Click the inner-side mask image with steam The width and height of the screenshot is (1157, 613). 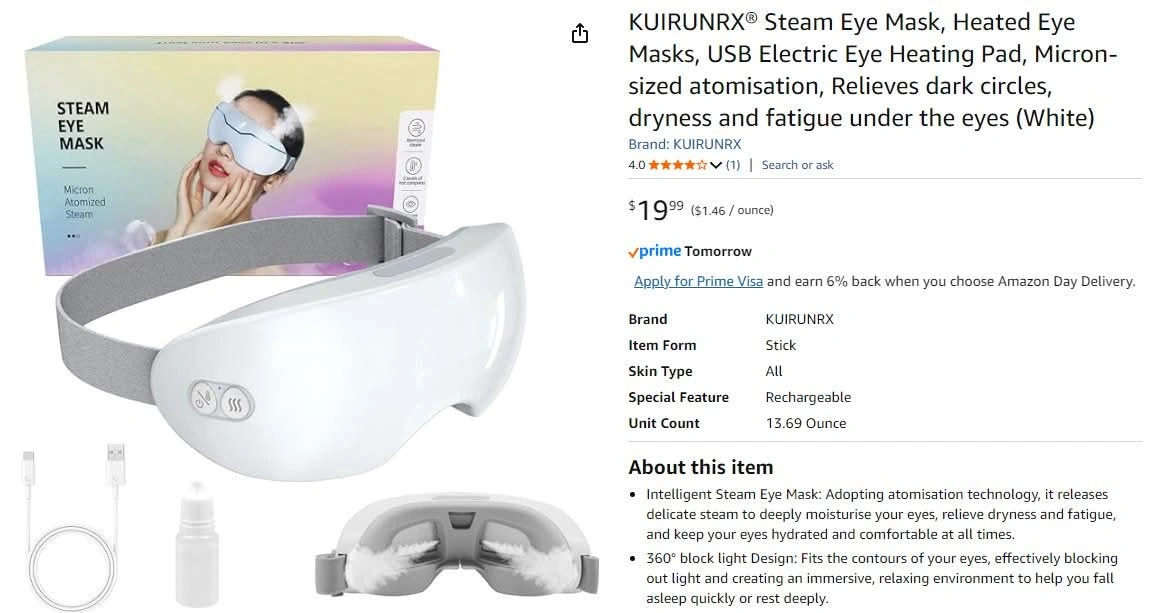[x=457, y=544]
